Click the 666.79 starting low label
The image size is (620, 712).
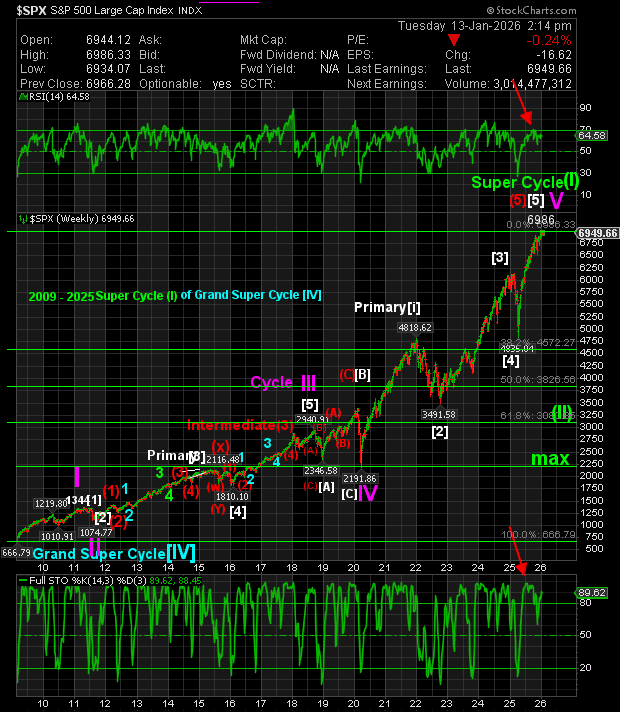[16, 553]
